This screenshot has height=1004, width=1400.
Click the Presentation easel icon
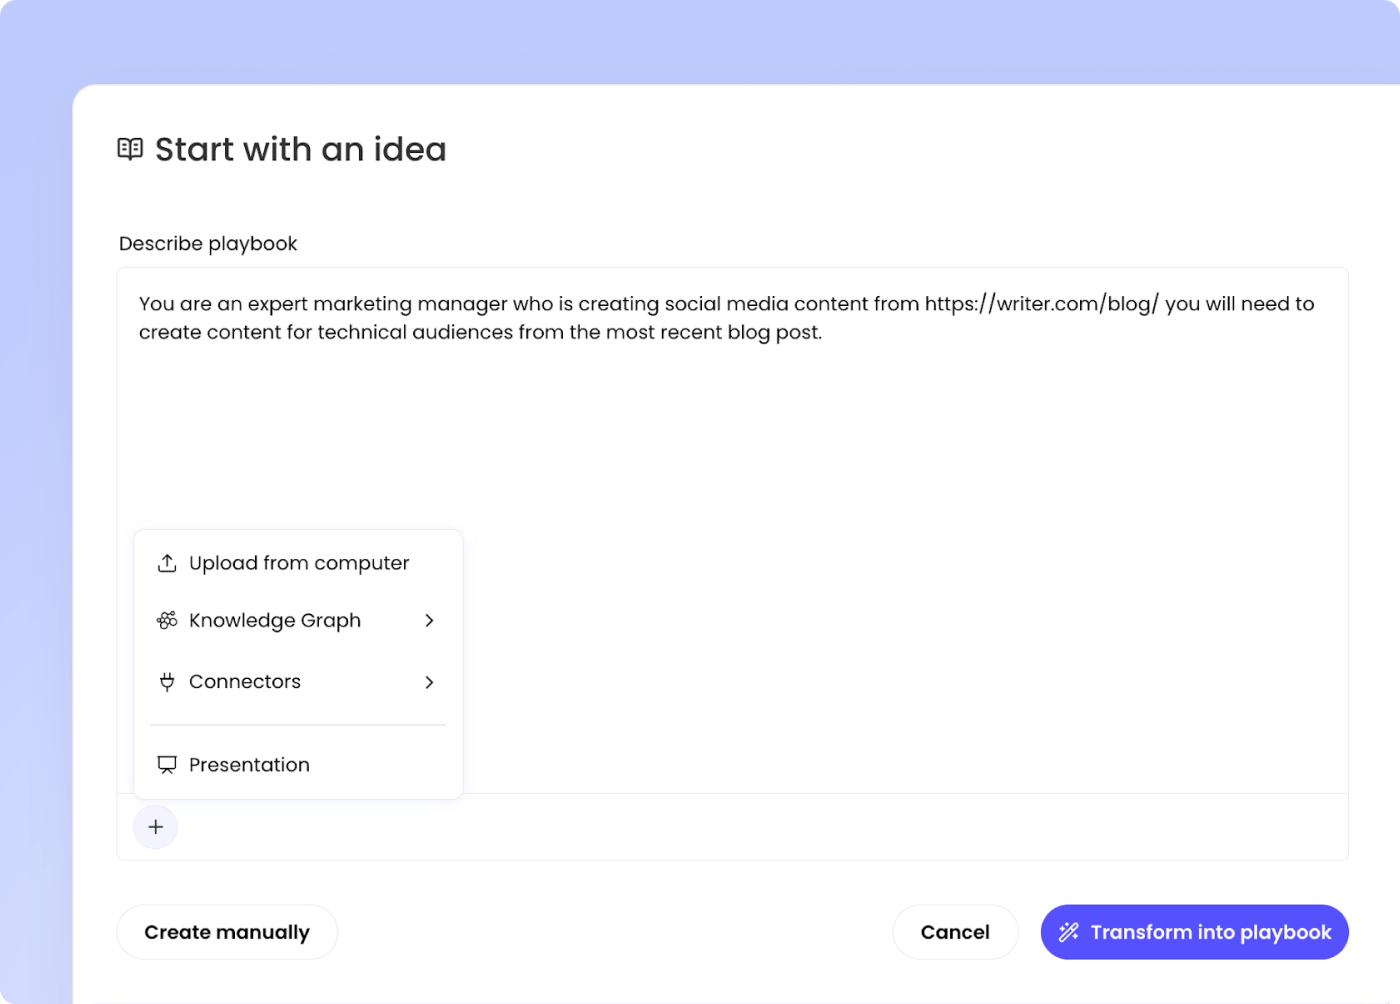point(167,765)
